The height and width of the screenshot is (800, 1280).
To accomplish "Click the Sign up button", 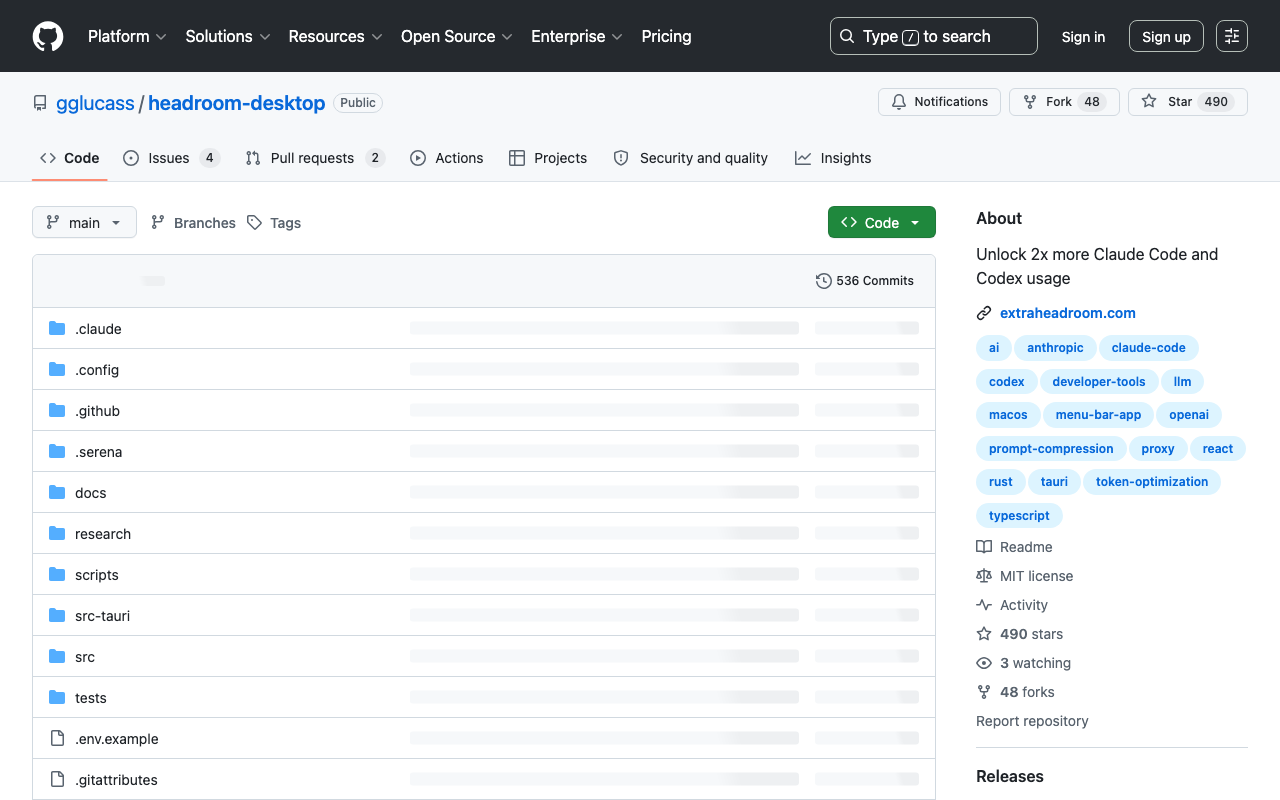I will pyautogui.click(x=1166, y=36).
